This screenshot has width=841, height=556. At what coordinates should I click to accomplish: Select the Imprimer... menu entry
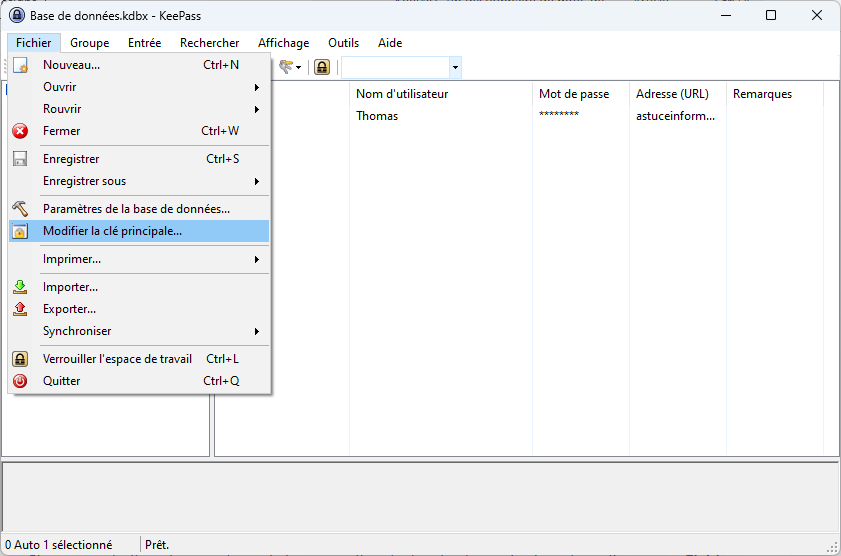pyautogui.click(x=139, y=259)
